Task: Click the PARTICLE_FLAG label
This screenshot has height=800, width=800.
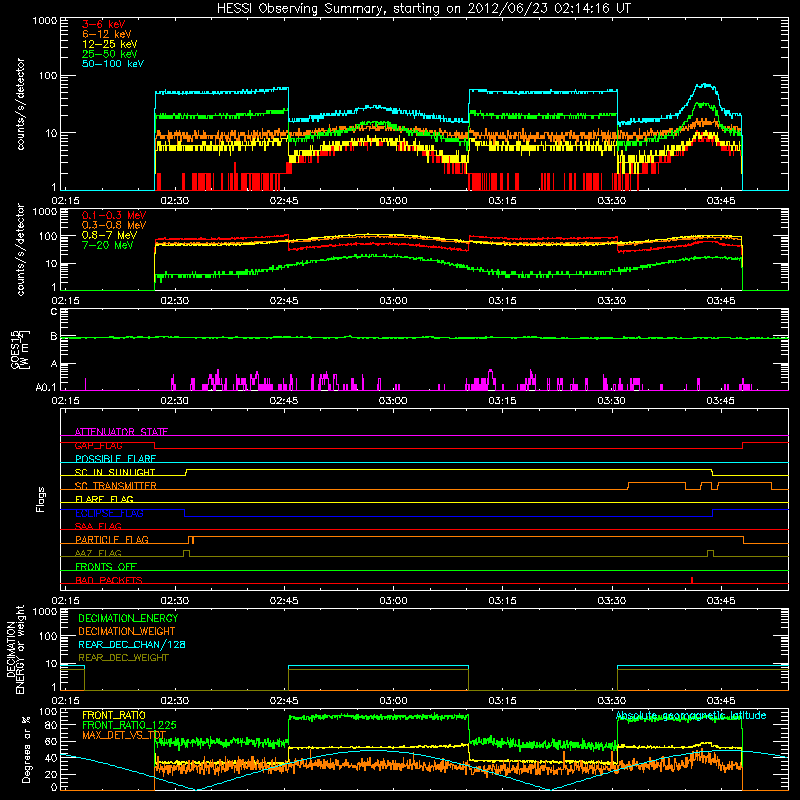Action: [112, 539]
